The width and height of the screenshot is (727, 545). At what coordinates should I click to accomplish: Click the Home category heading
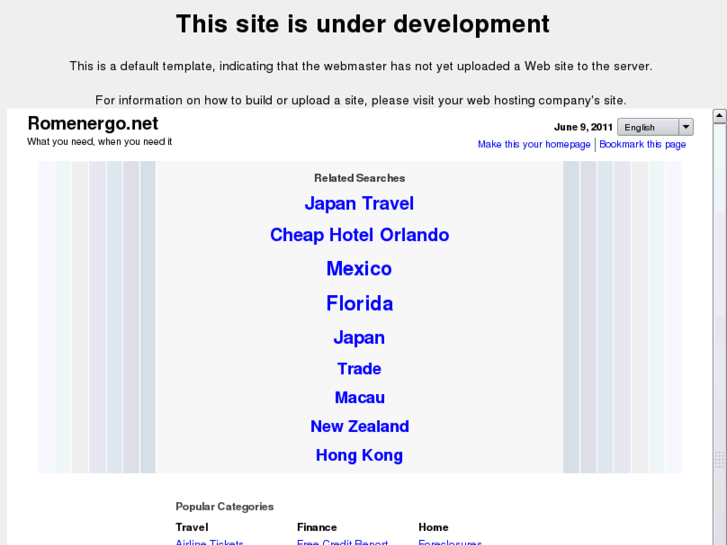[433, 527]
